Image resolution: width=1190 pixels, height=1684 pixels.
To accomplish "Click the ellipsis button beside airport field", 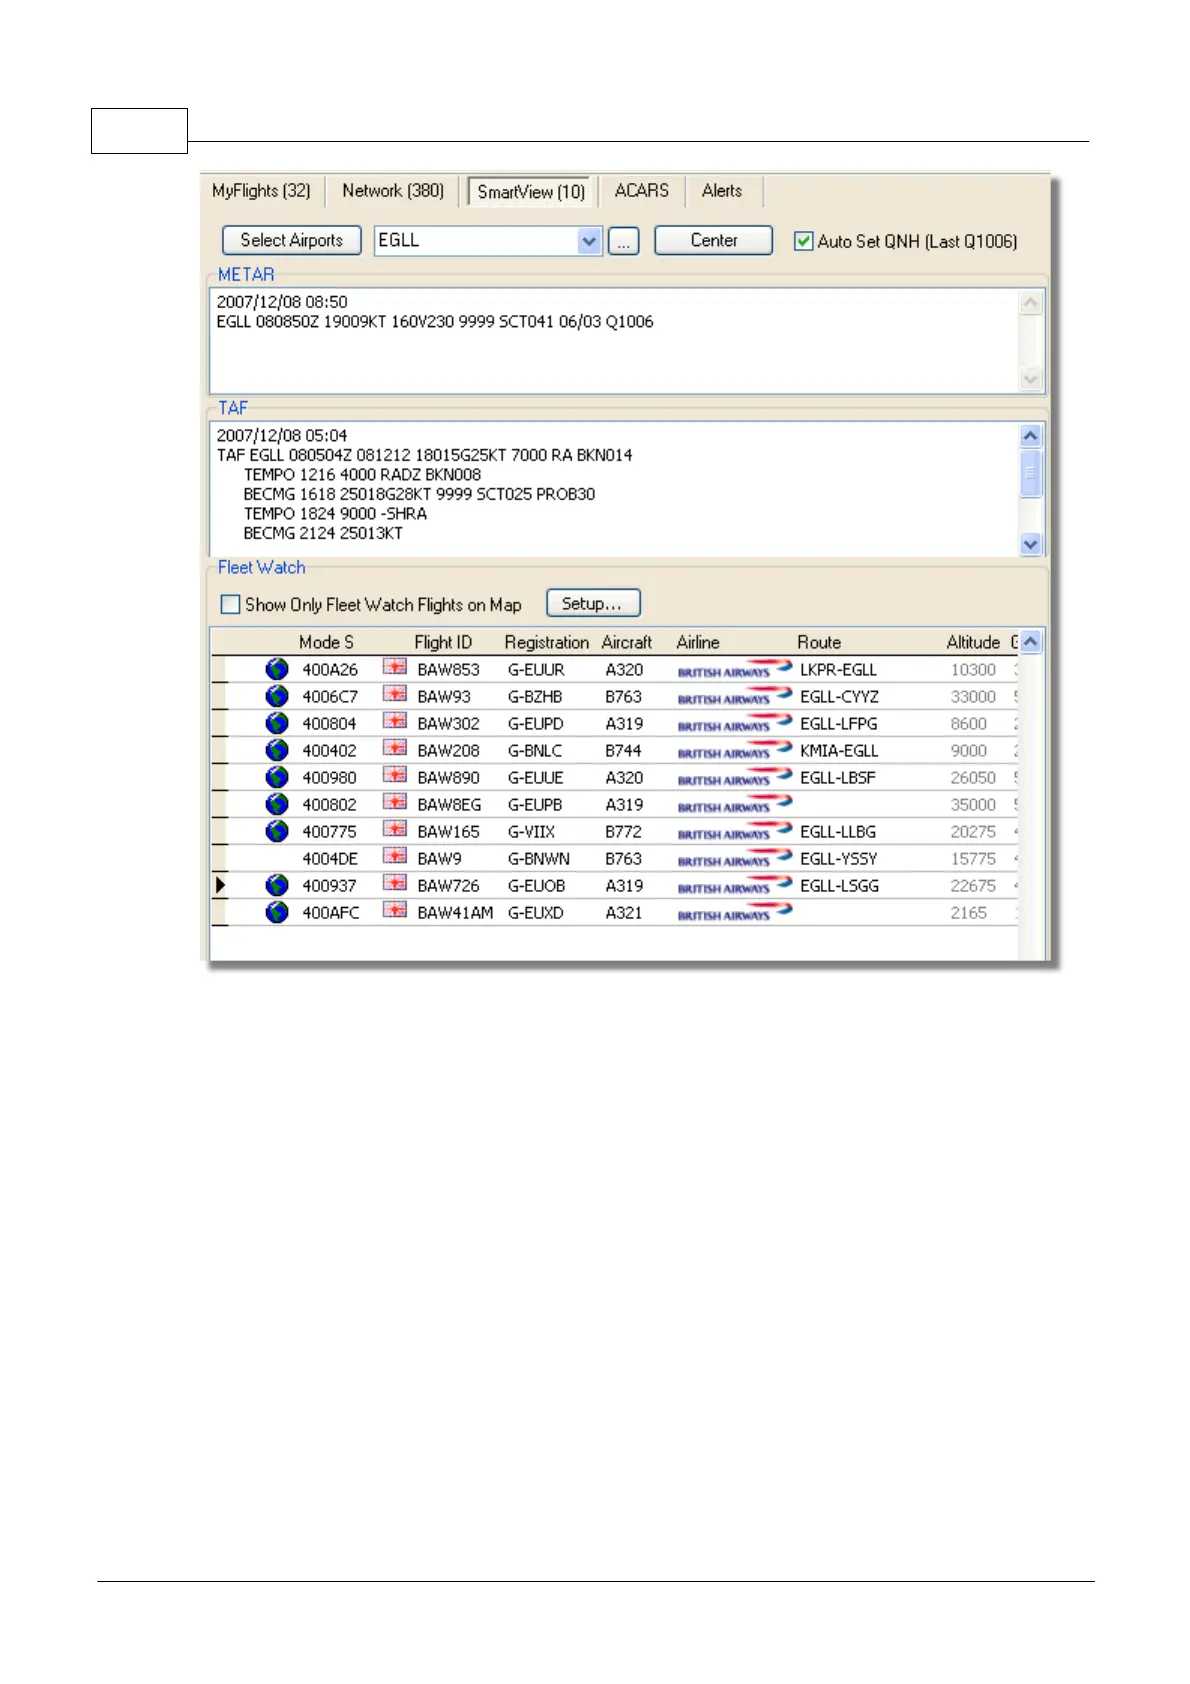I will 623,241.
